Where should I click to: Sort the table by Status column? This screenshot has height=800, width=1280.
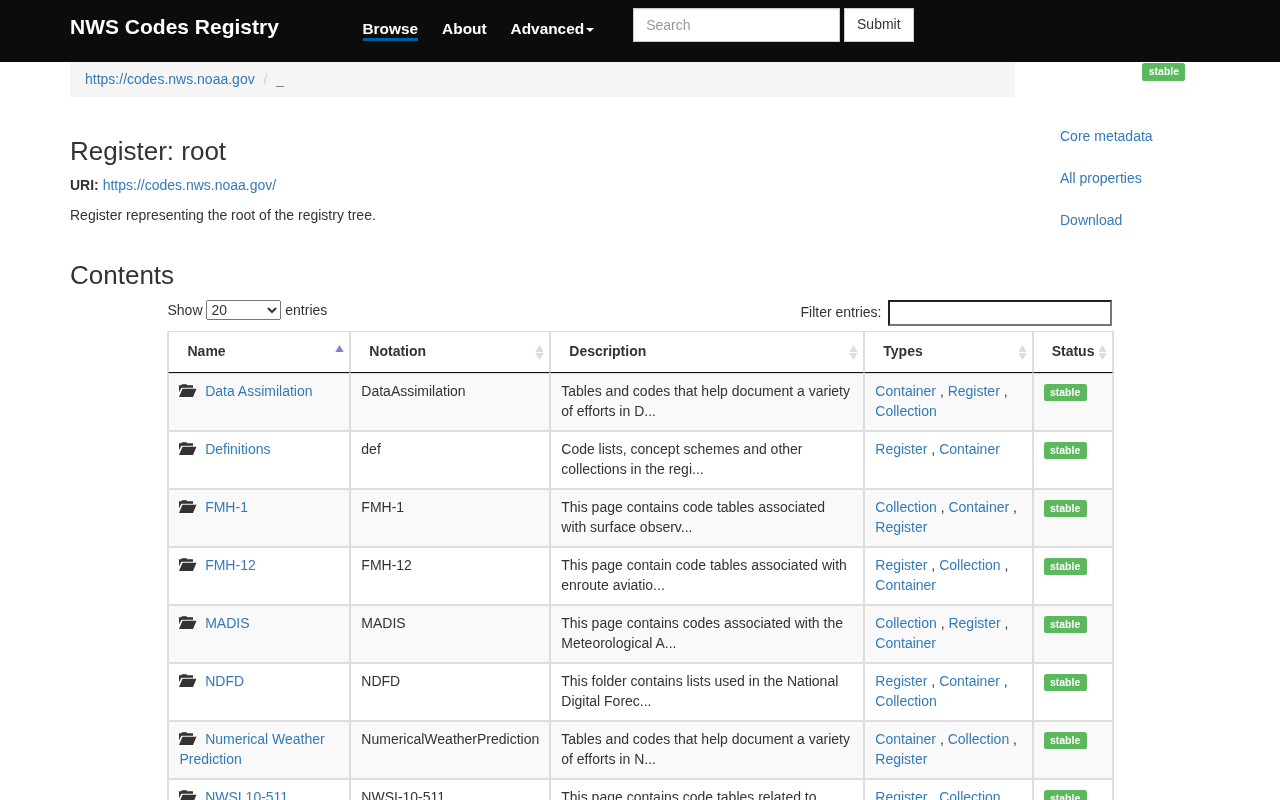(1102, 352)
